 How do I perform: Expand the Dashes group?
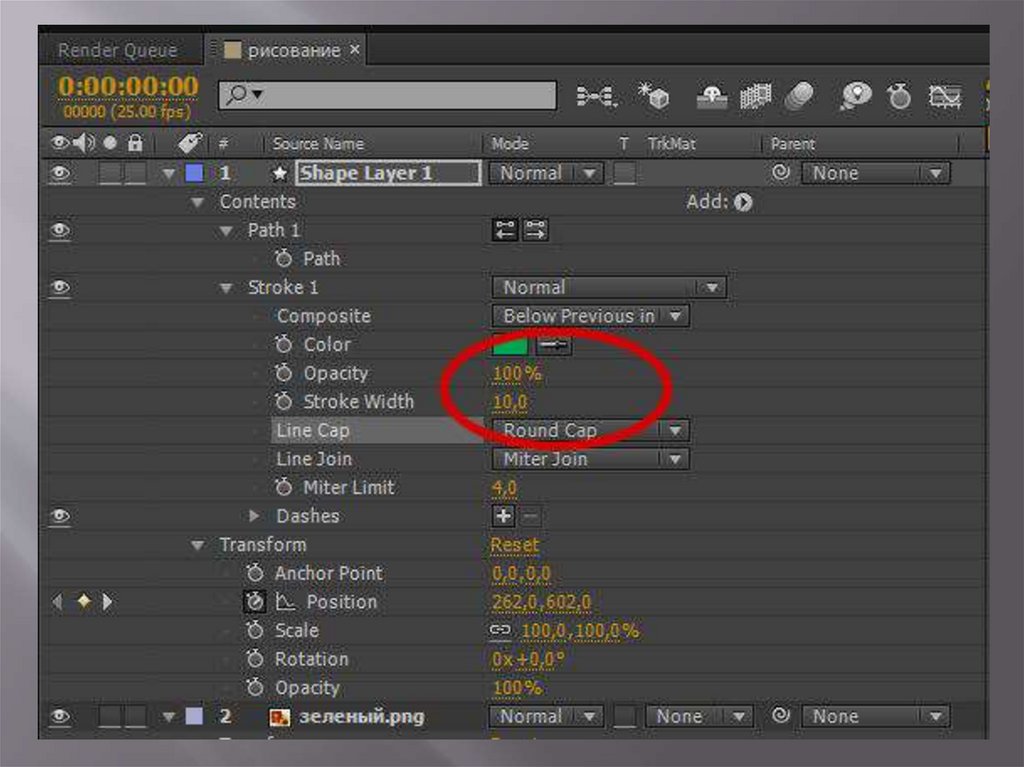(254, 515)
